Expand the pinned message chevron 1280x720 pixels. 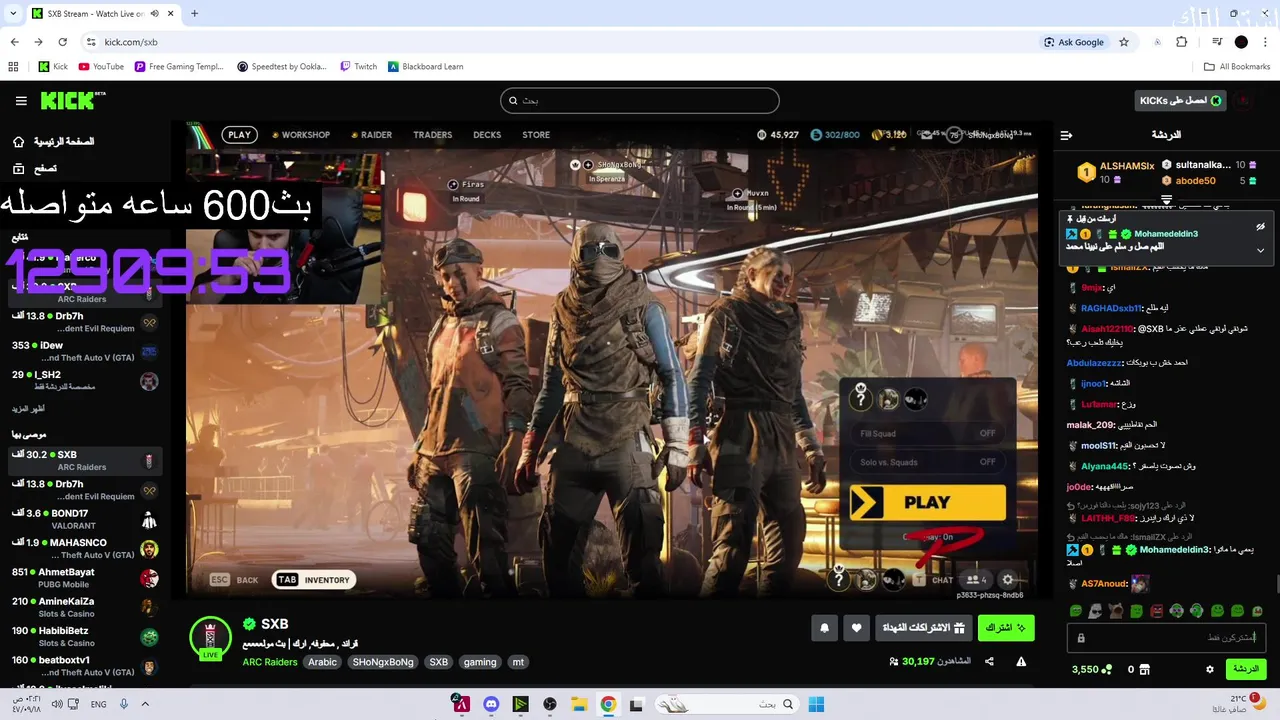click(1260, 250)
